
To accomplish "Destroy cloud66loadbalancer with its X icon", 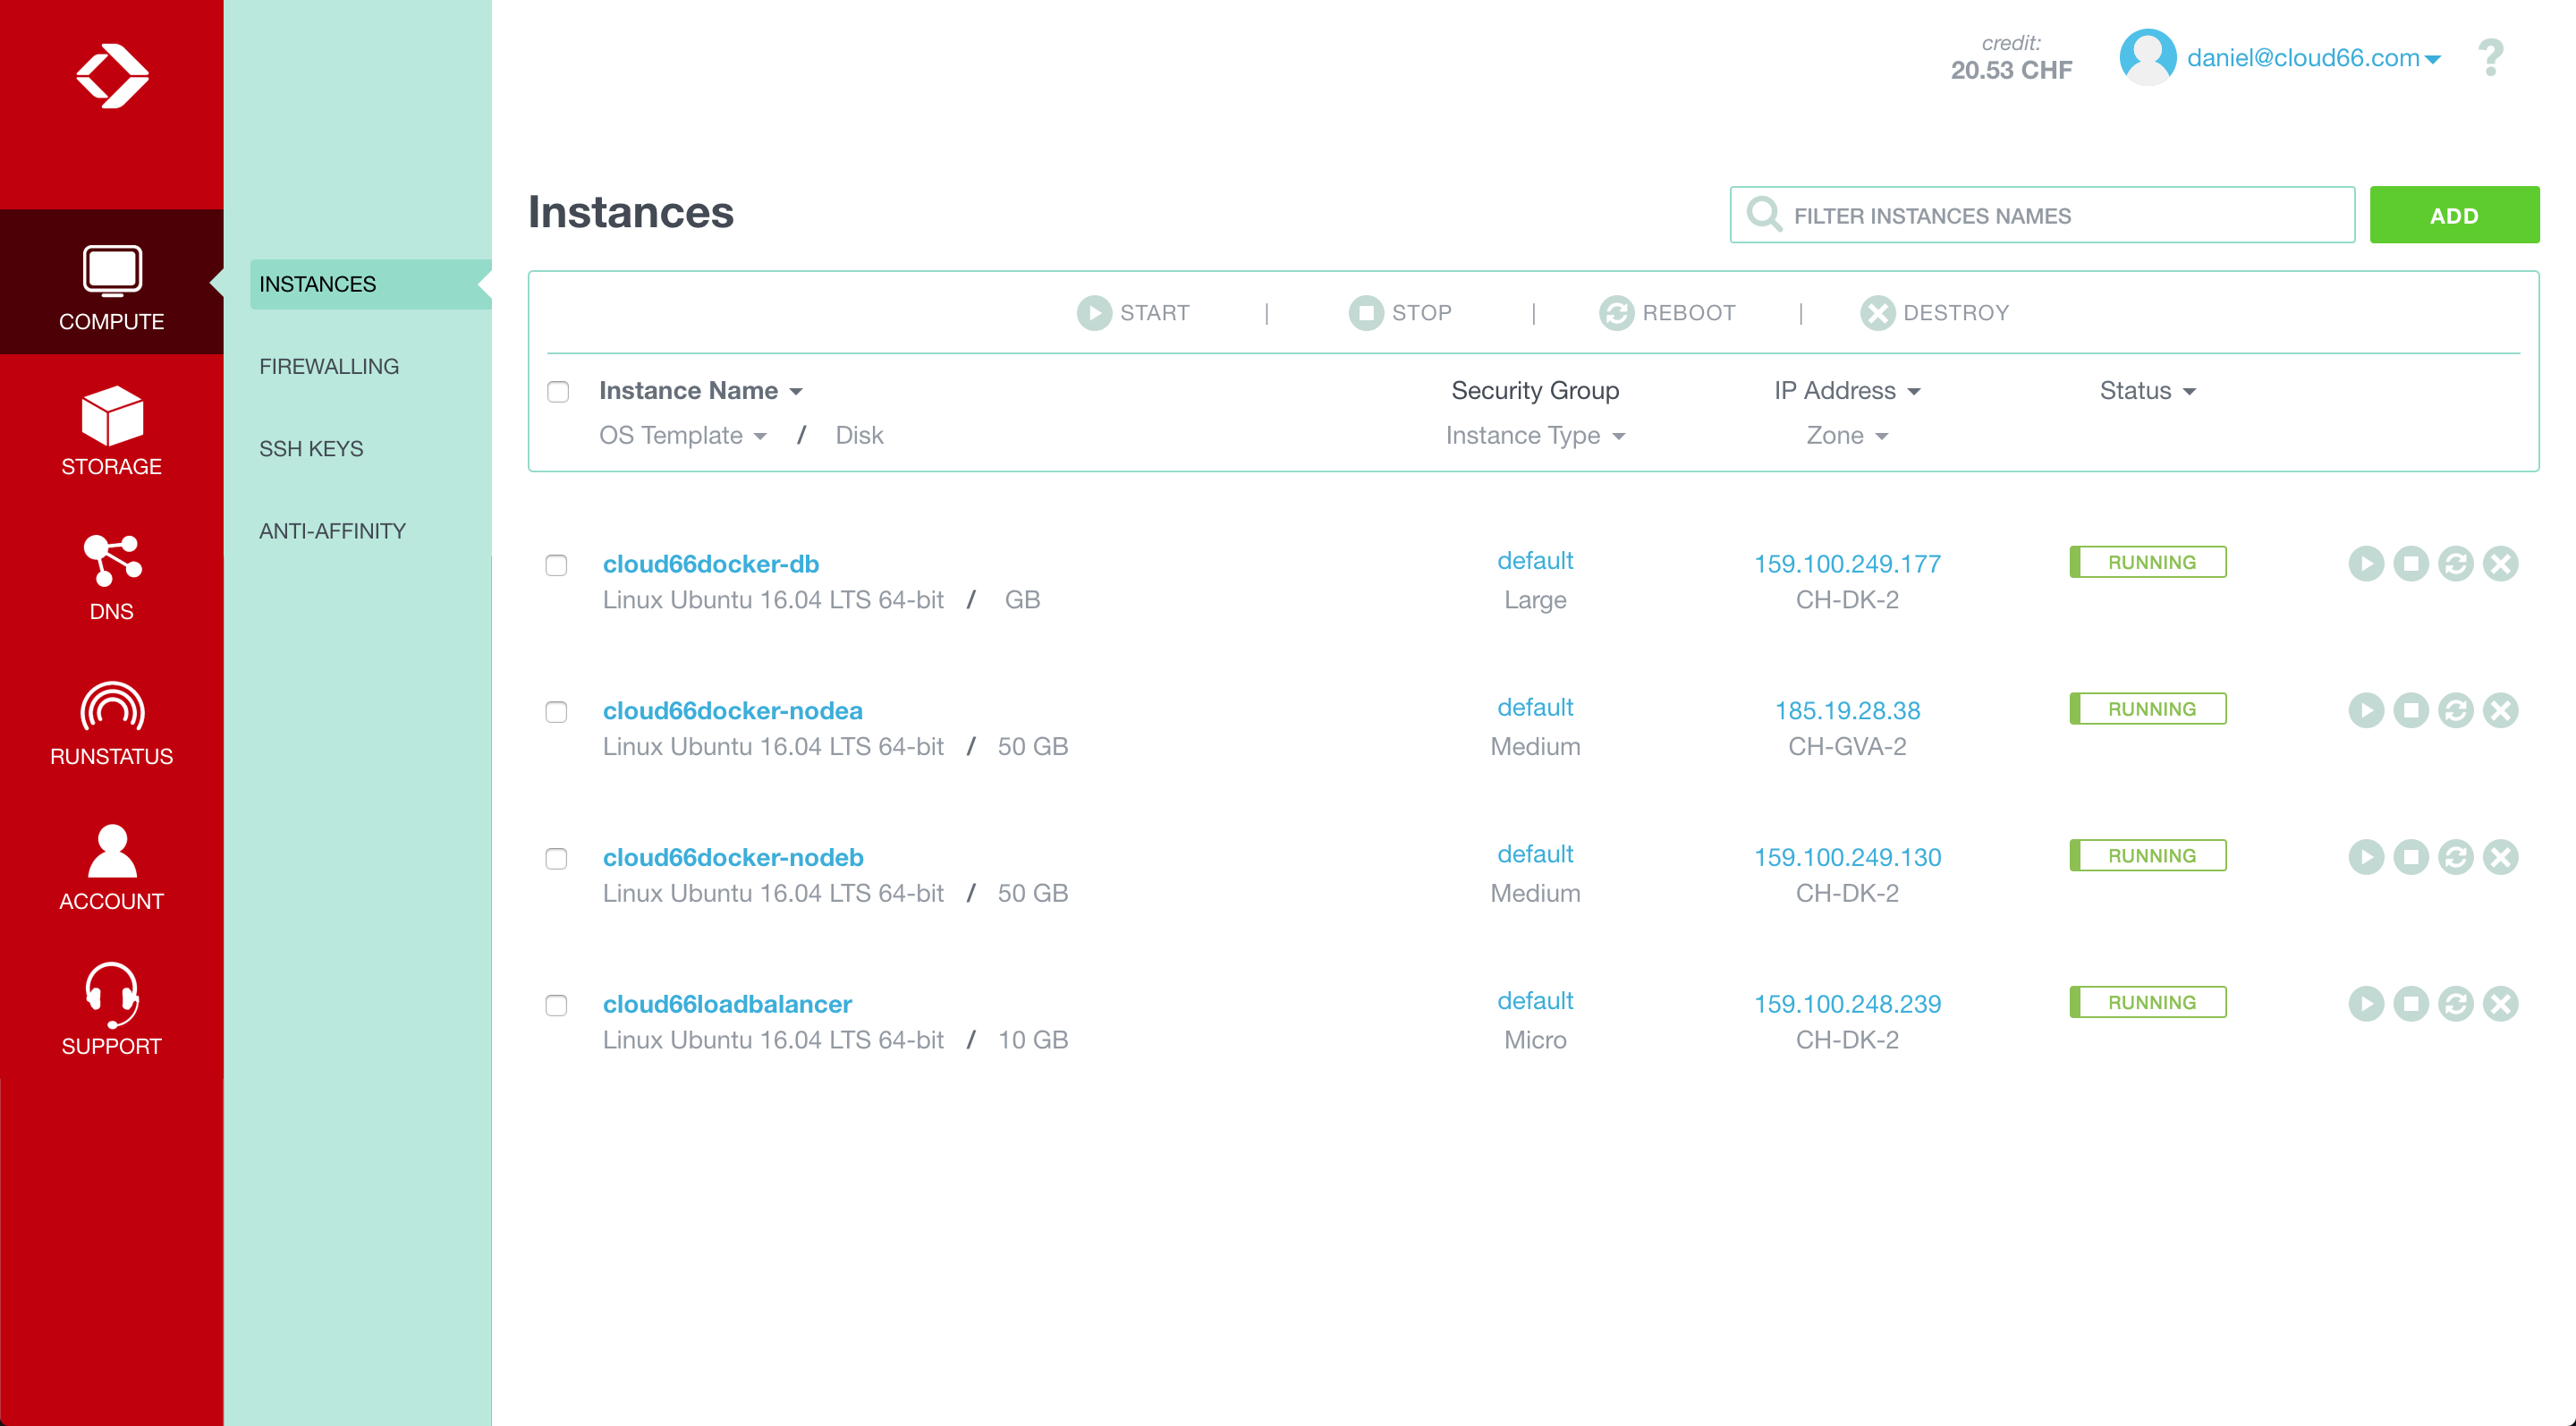I will pos(2501,1004).
